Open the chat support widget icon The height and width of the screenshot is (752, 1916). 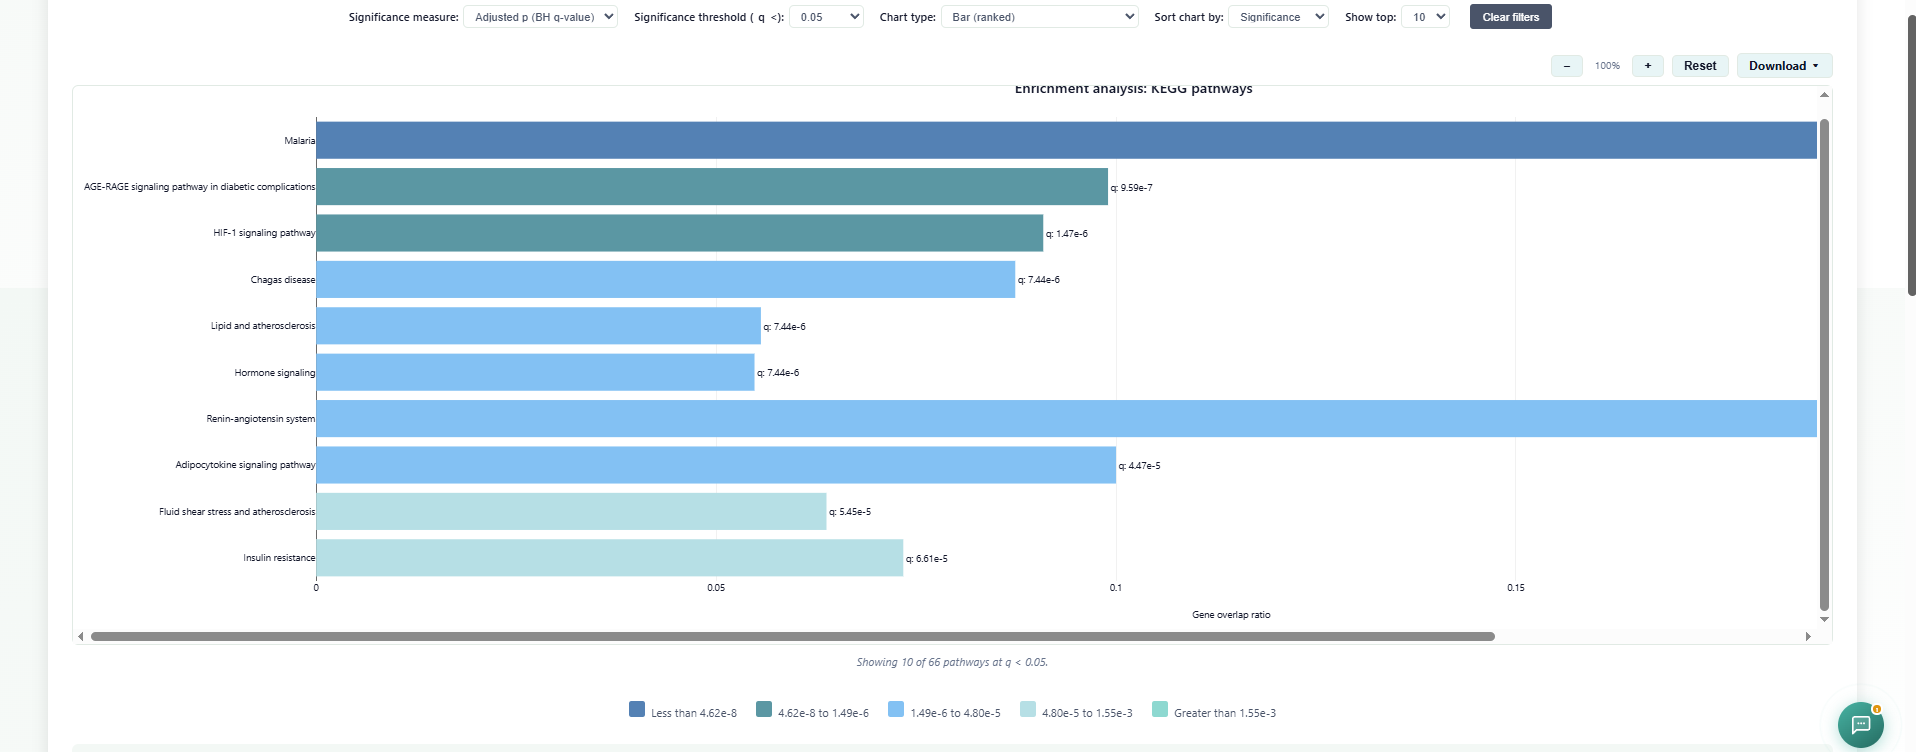[1860, 725]
